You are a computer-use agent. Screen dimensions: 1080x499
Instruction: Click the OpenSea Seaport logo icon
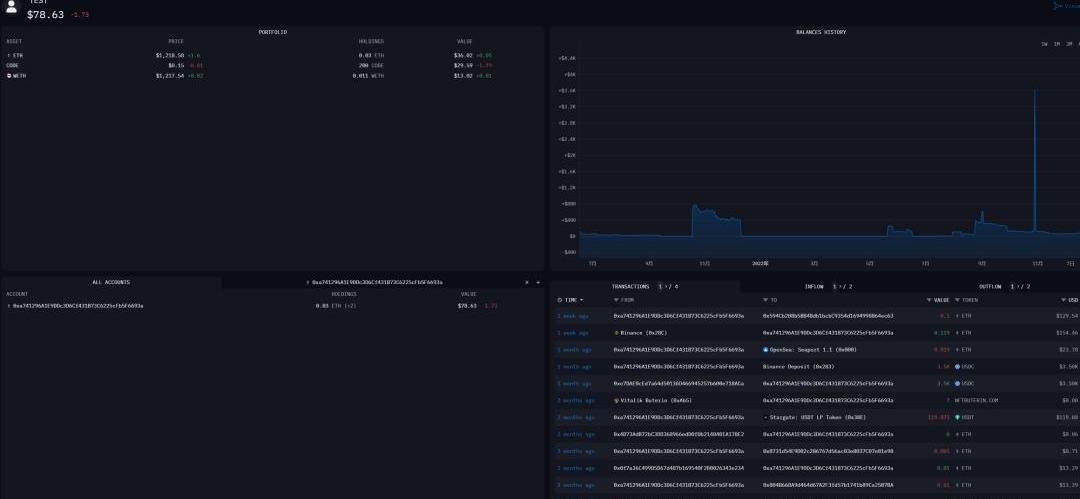(765, 350)
